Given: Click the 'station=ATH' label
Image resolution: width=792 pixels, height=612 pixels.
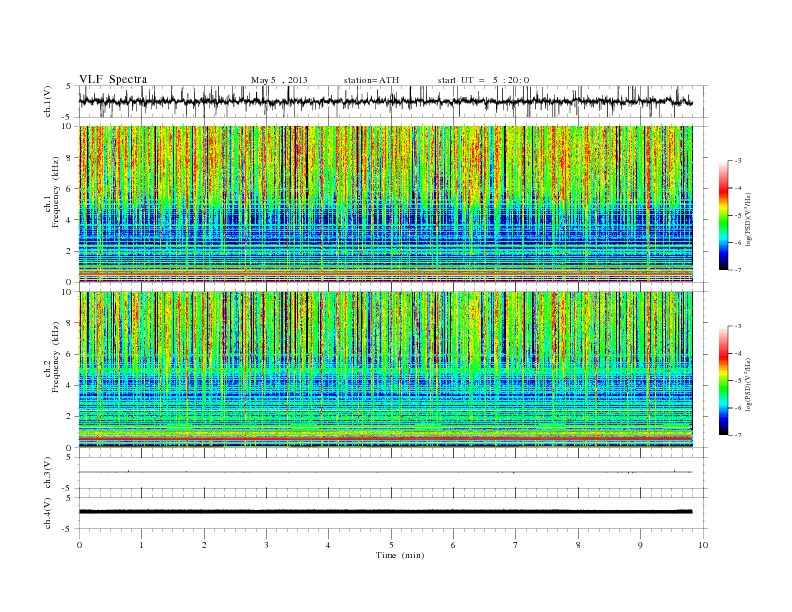Looking at the screenshot, I should [x=371, y=80].
